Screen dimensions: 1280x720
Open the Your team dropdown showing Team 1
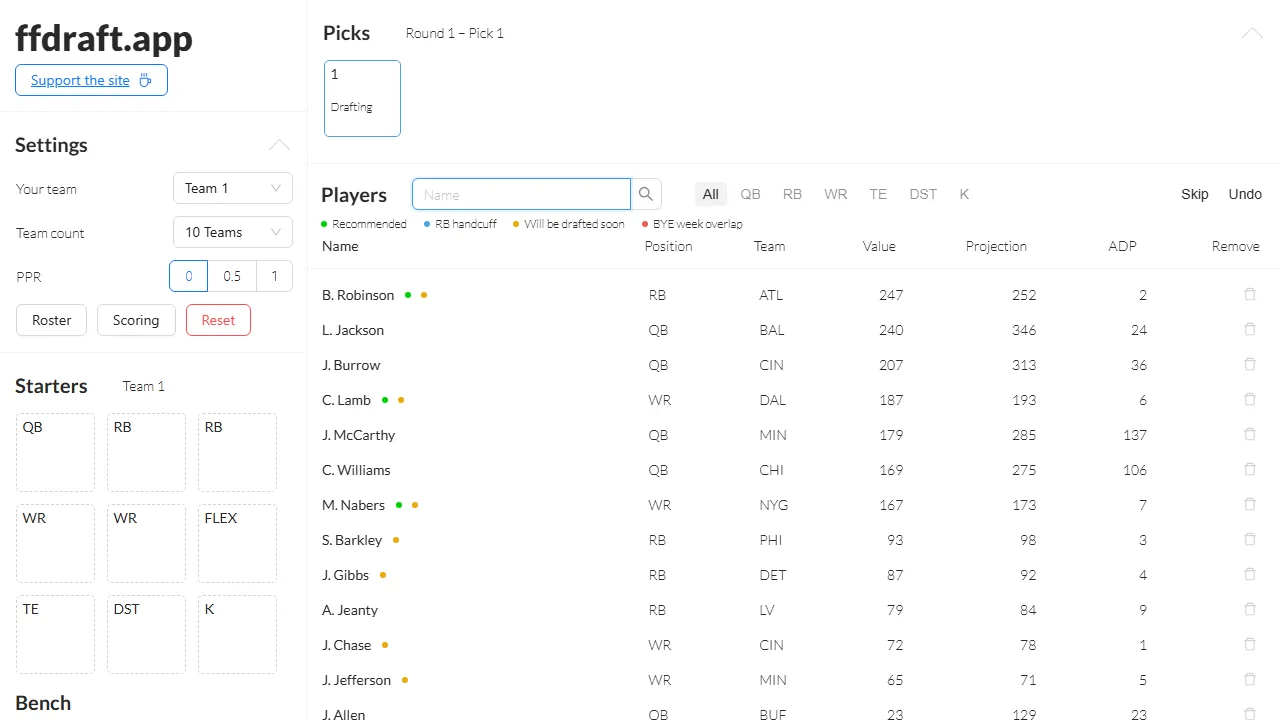[x=232, y=188]
